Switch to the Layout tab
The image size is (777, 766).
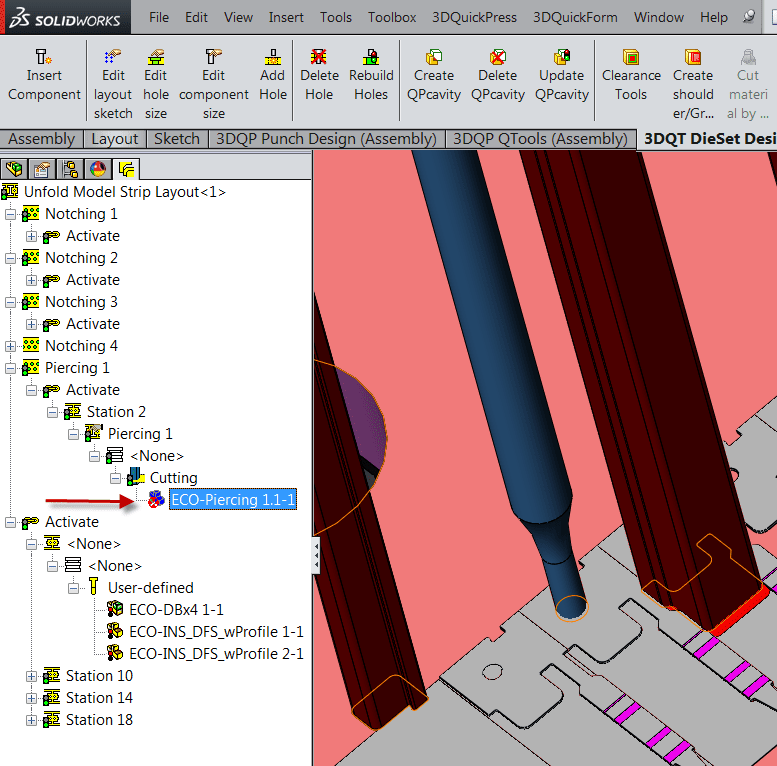(114, 139)
